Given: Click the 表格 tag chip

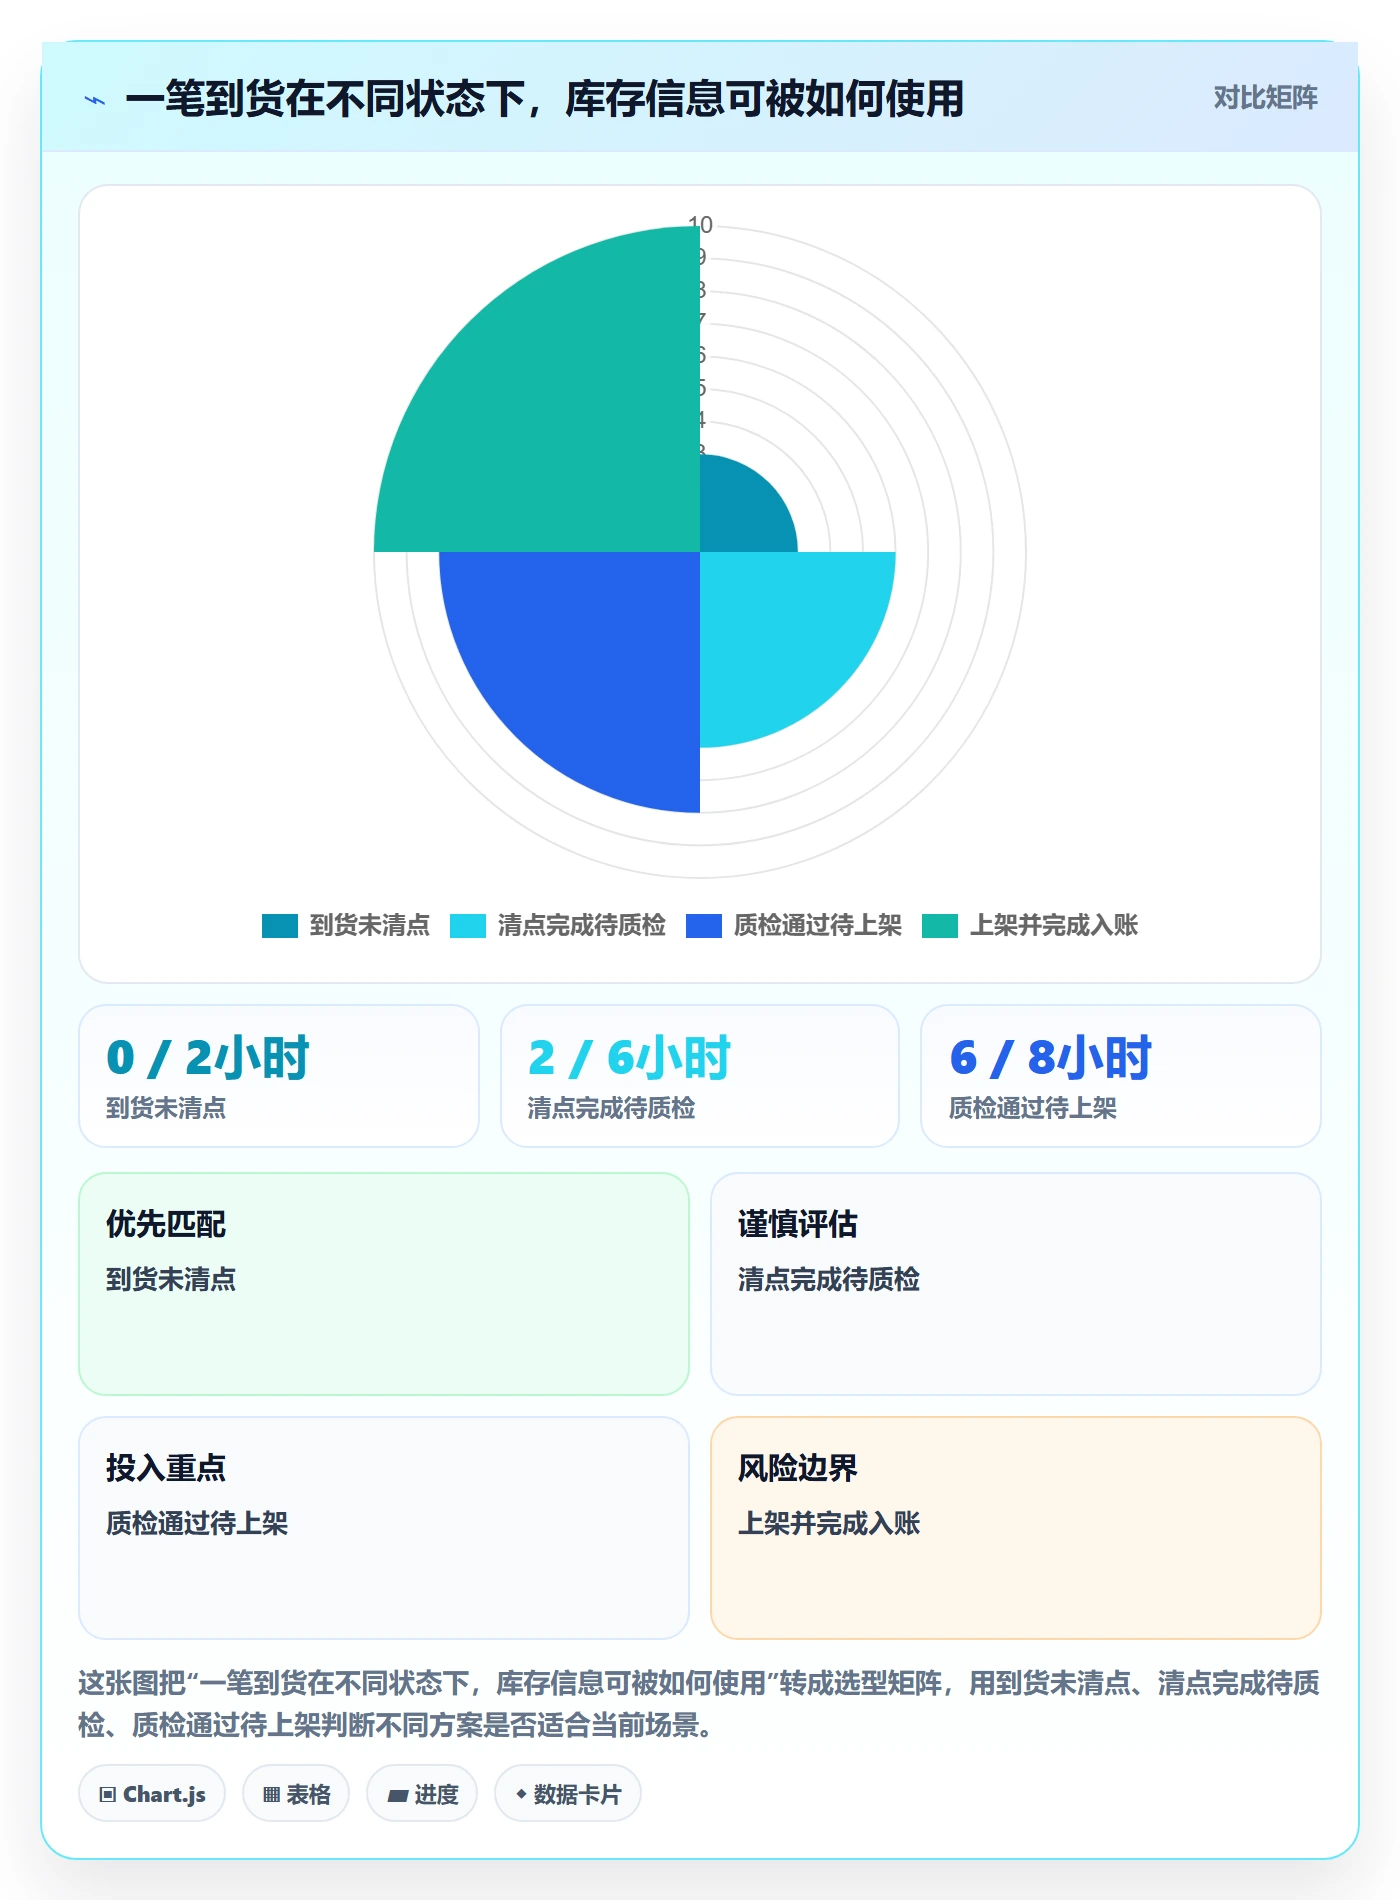Looking at the screenshot, I should point(296,1794).
